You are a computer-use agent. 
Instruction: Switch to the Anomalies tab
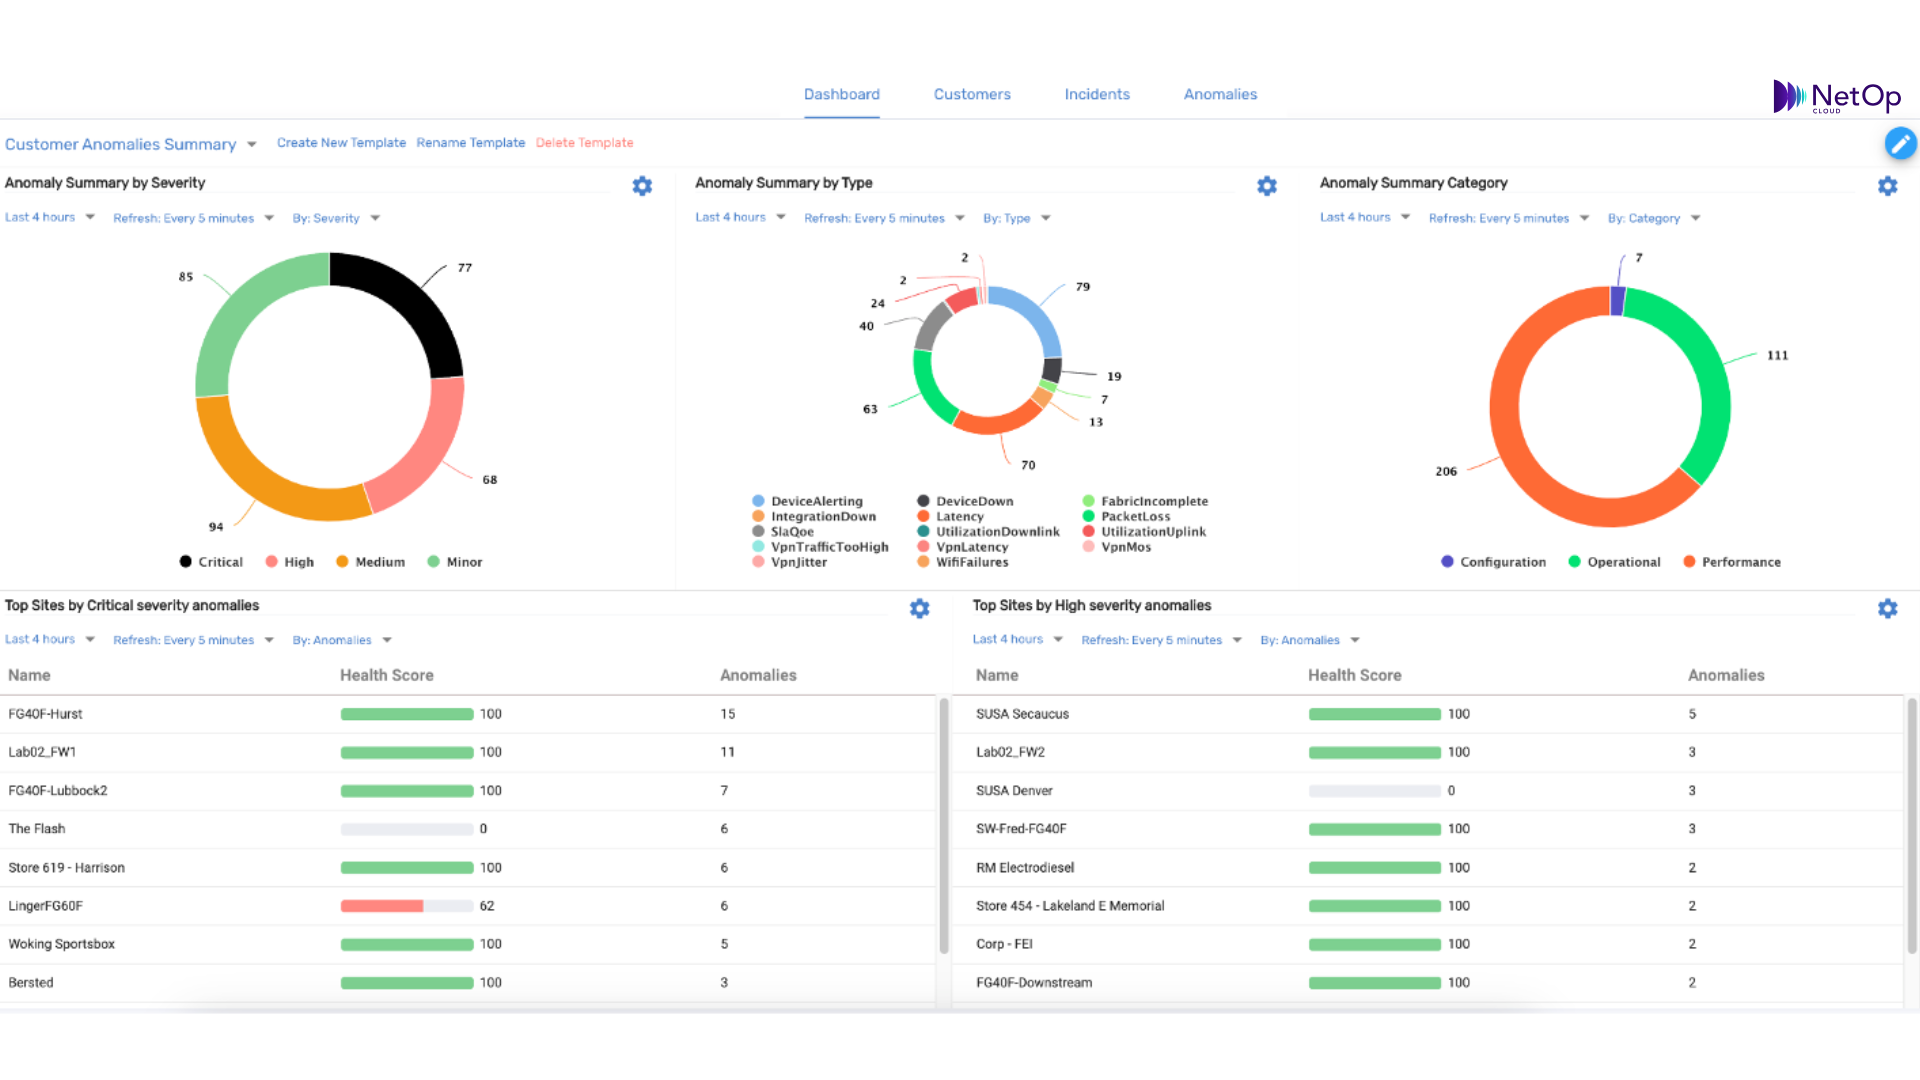tap(1220, 94)
